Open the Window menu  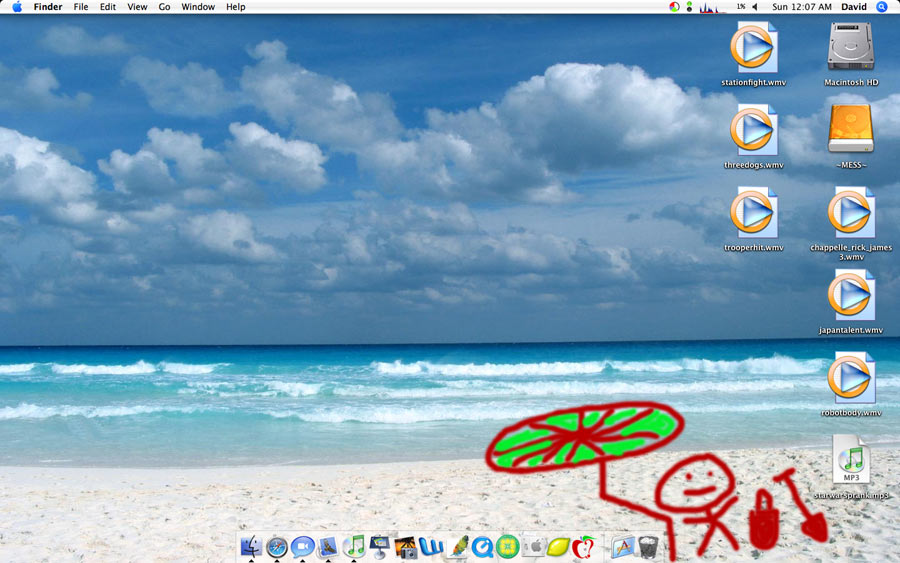(198, 7)
